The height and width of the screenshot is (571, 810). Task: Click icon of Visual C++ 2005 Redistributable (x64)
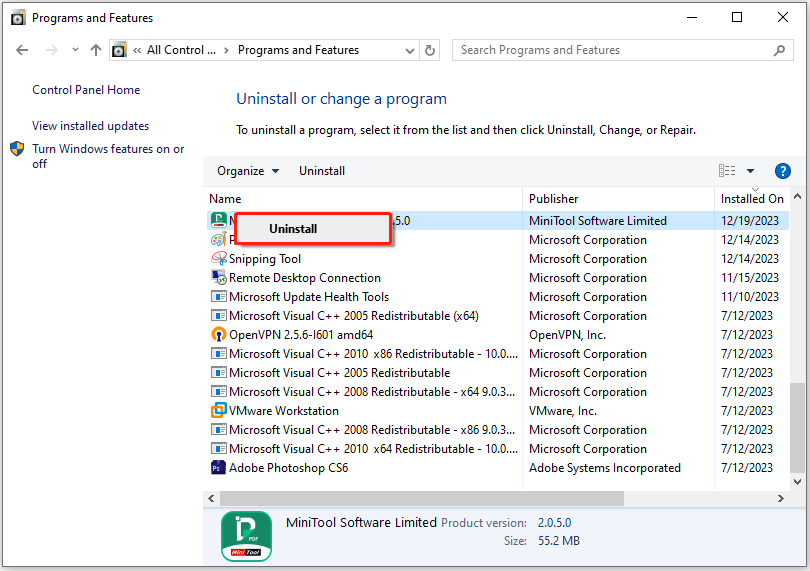(219, 315)
